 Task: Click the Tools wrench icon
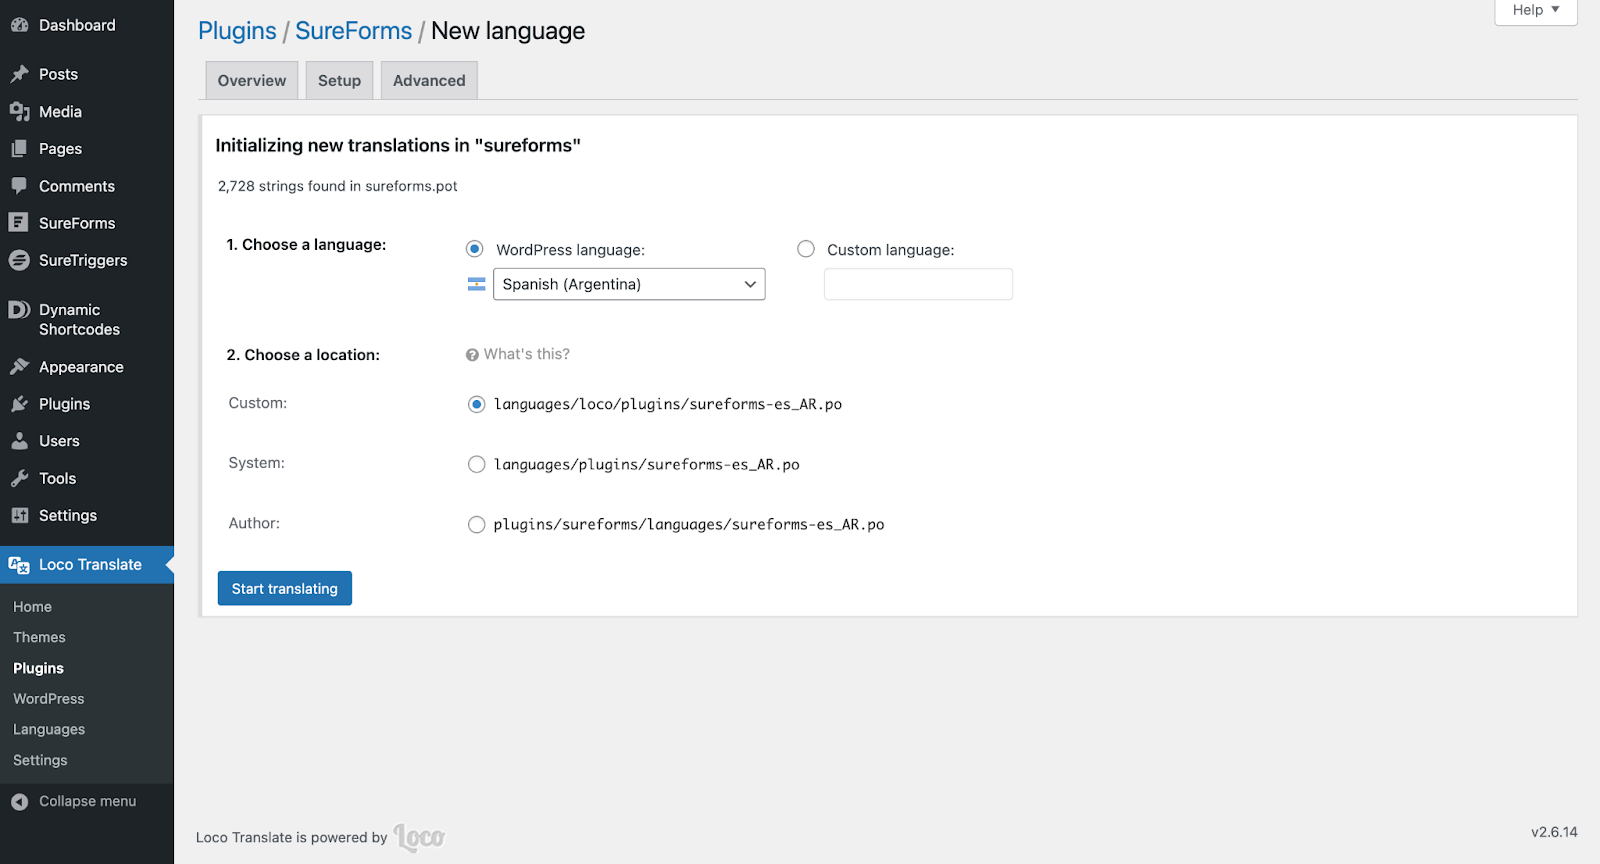tap(19, 478)
